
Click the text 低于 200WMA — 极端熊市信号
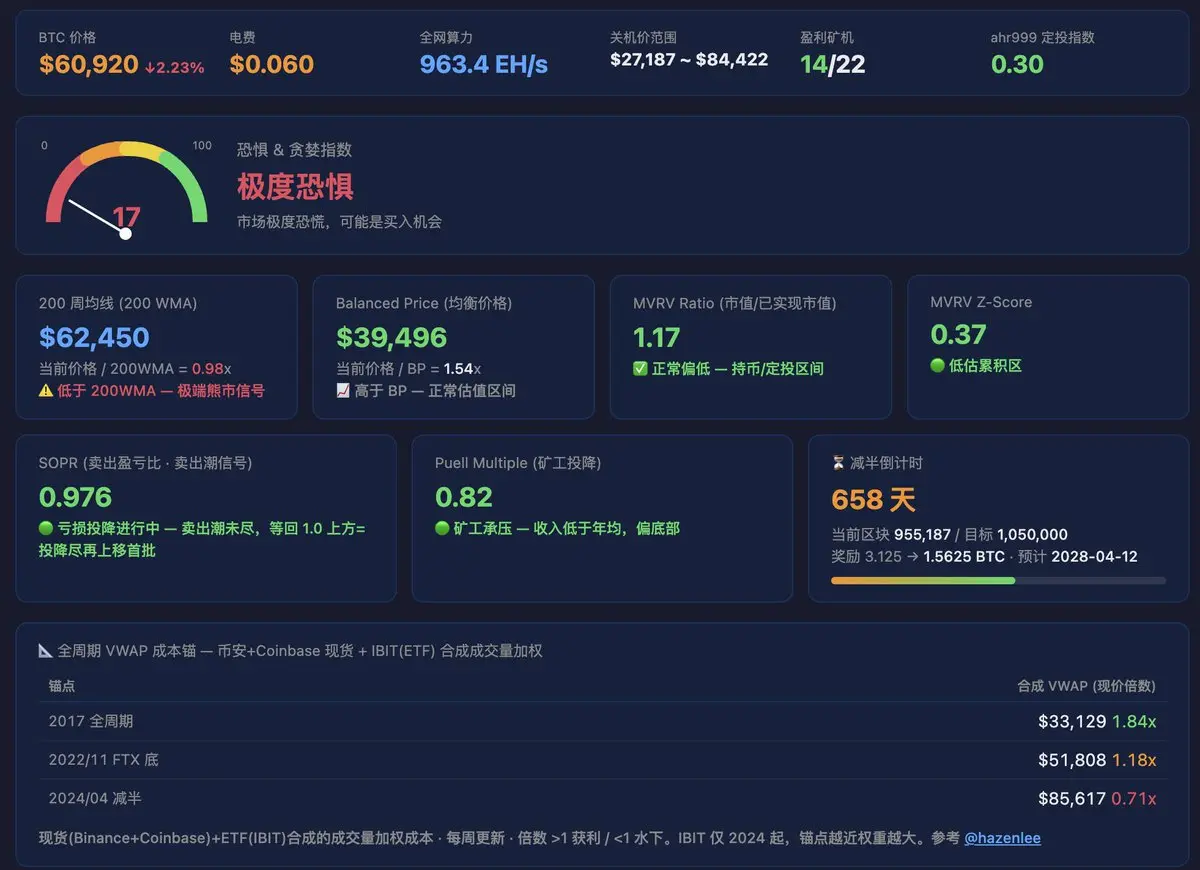[x=160, y=391]
